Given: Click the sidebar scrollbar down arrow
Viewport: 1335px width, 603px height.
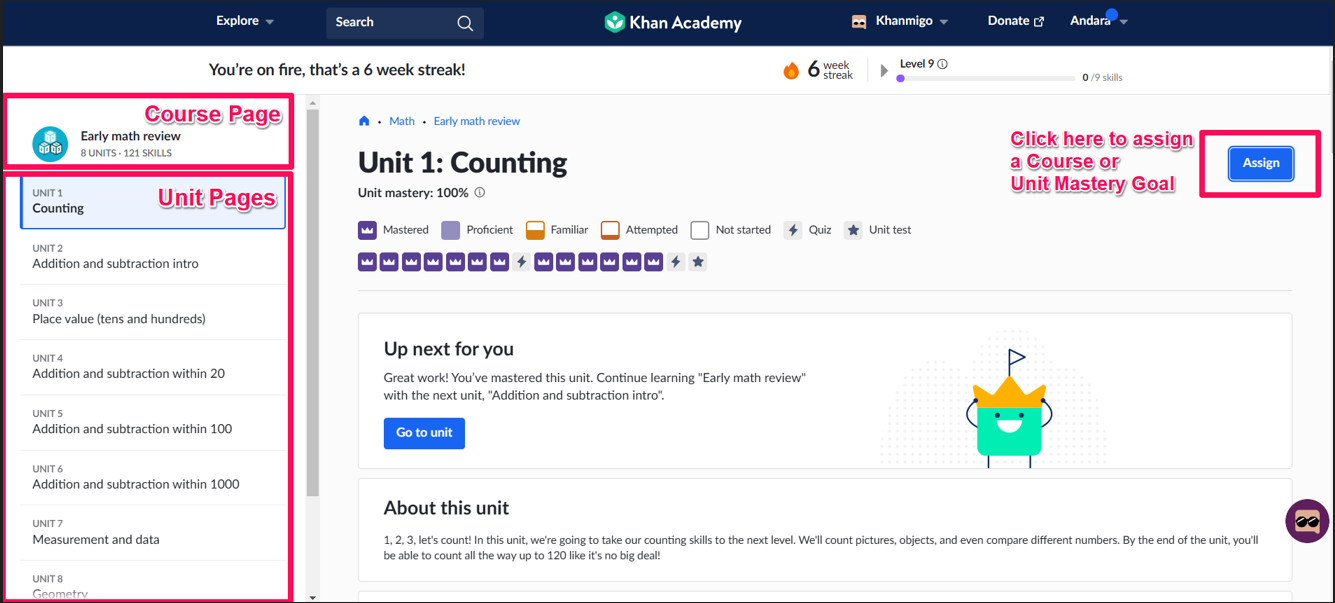Looking at the screenshot, I should (313, 597).
